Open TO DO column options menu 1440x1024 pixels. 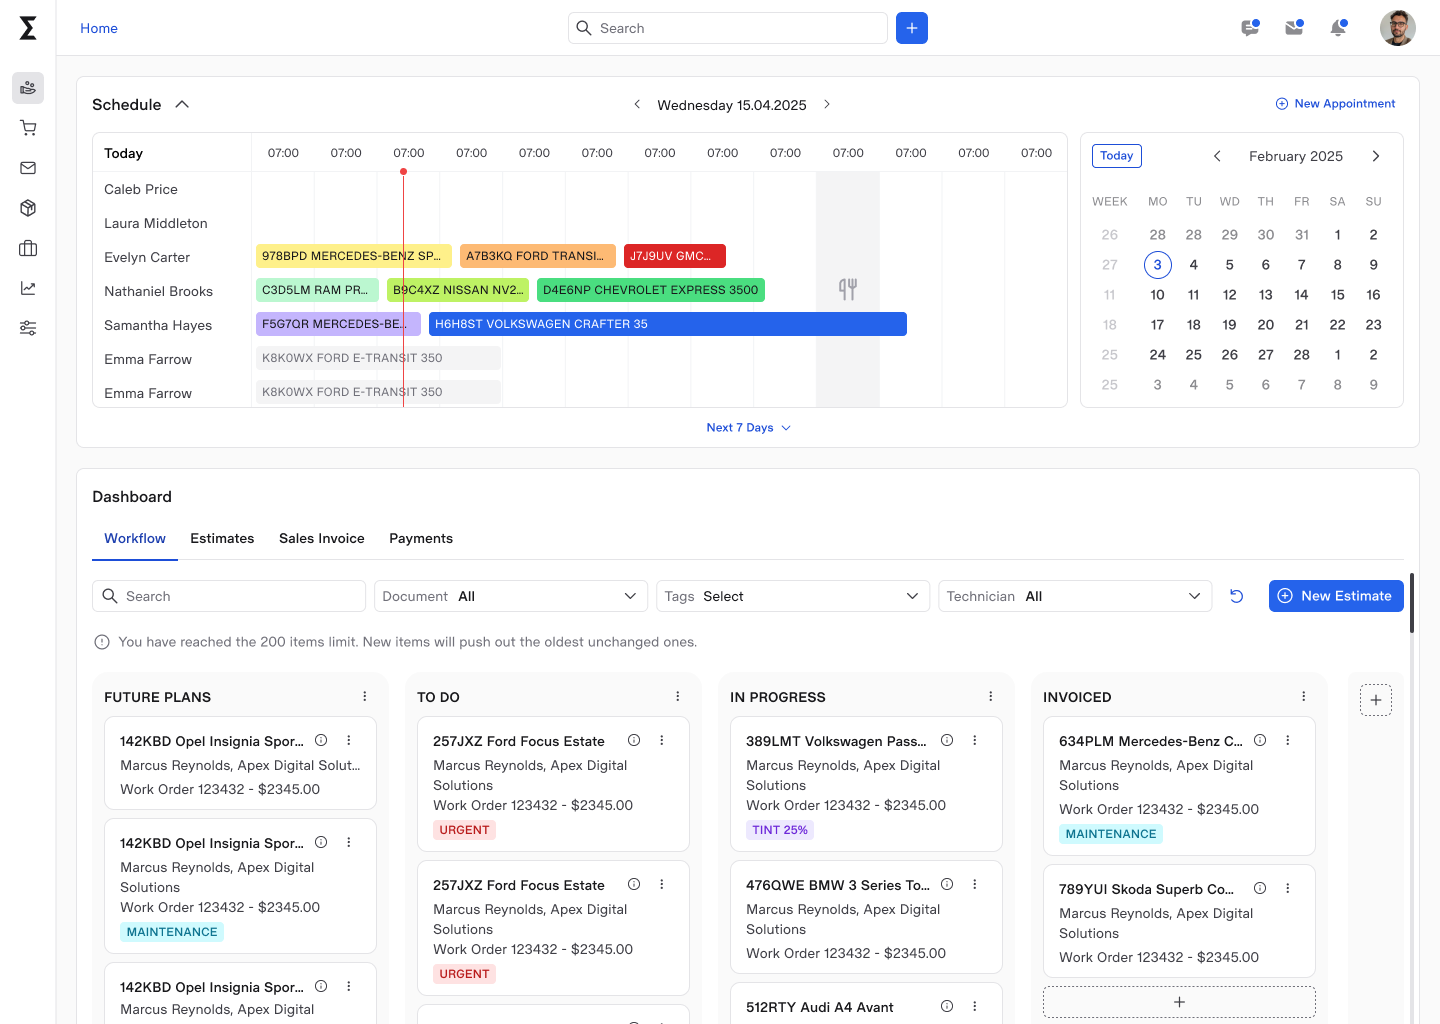pyautogui.click(x=678, y=696)
